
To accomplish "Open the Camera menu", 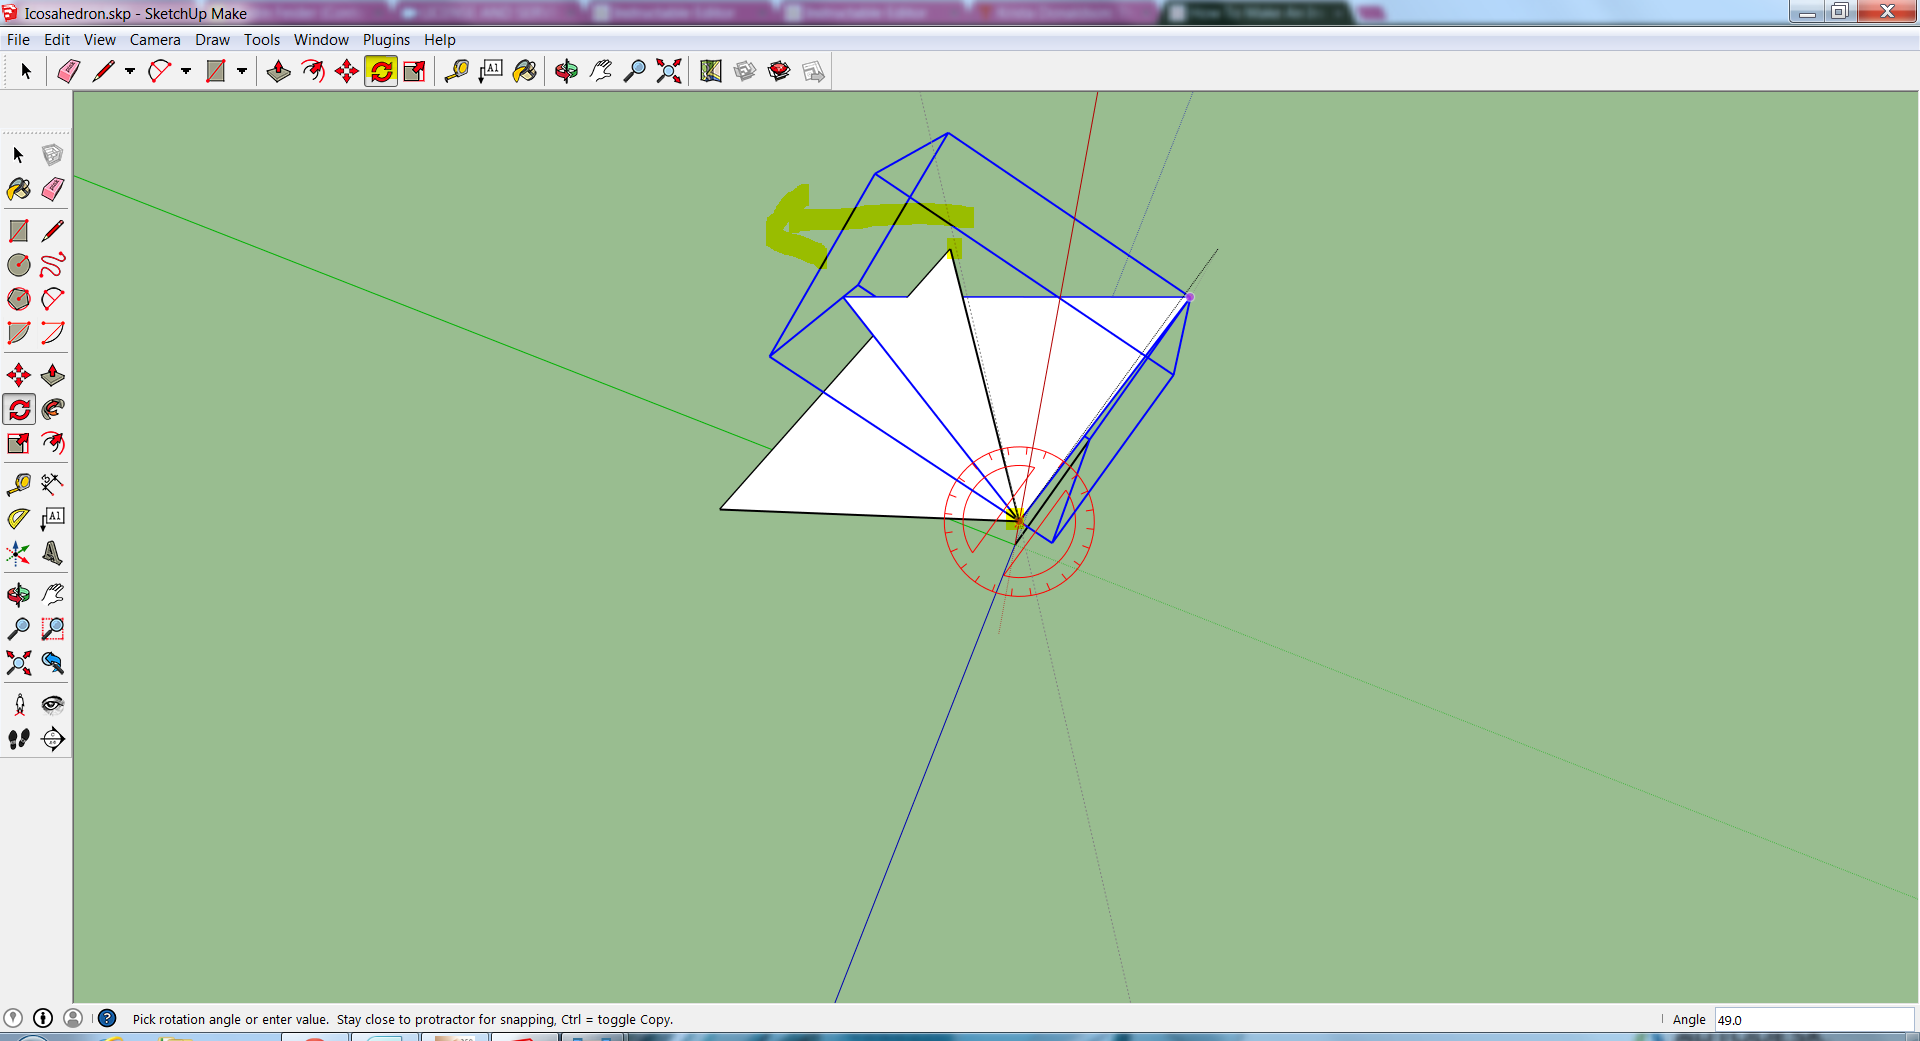I will click(155, 40).
